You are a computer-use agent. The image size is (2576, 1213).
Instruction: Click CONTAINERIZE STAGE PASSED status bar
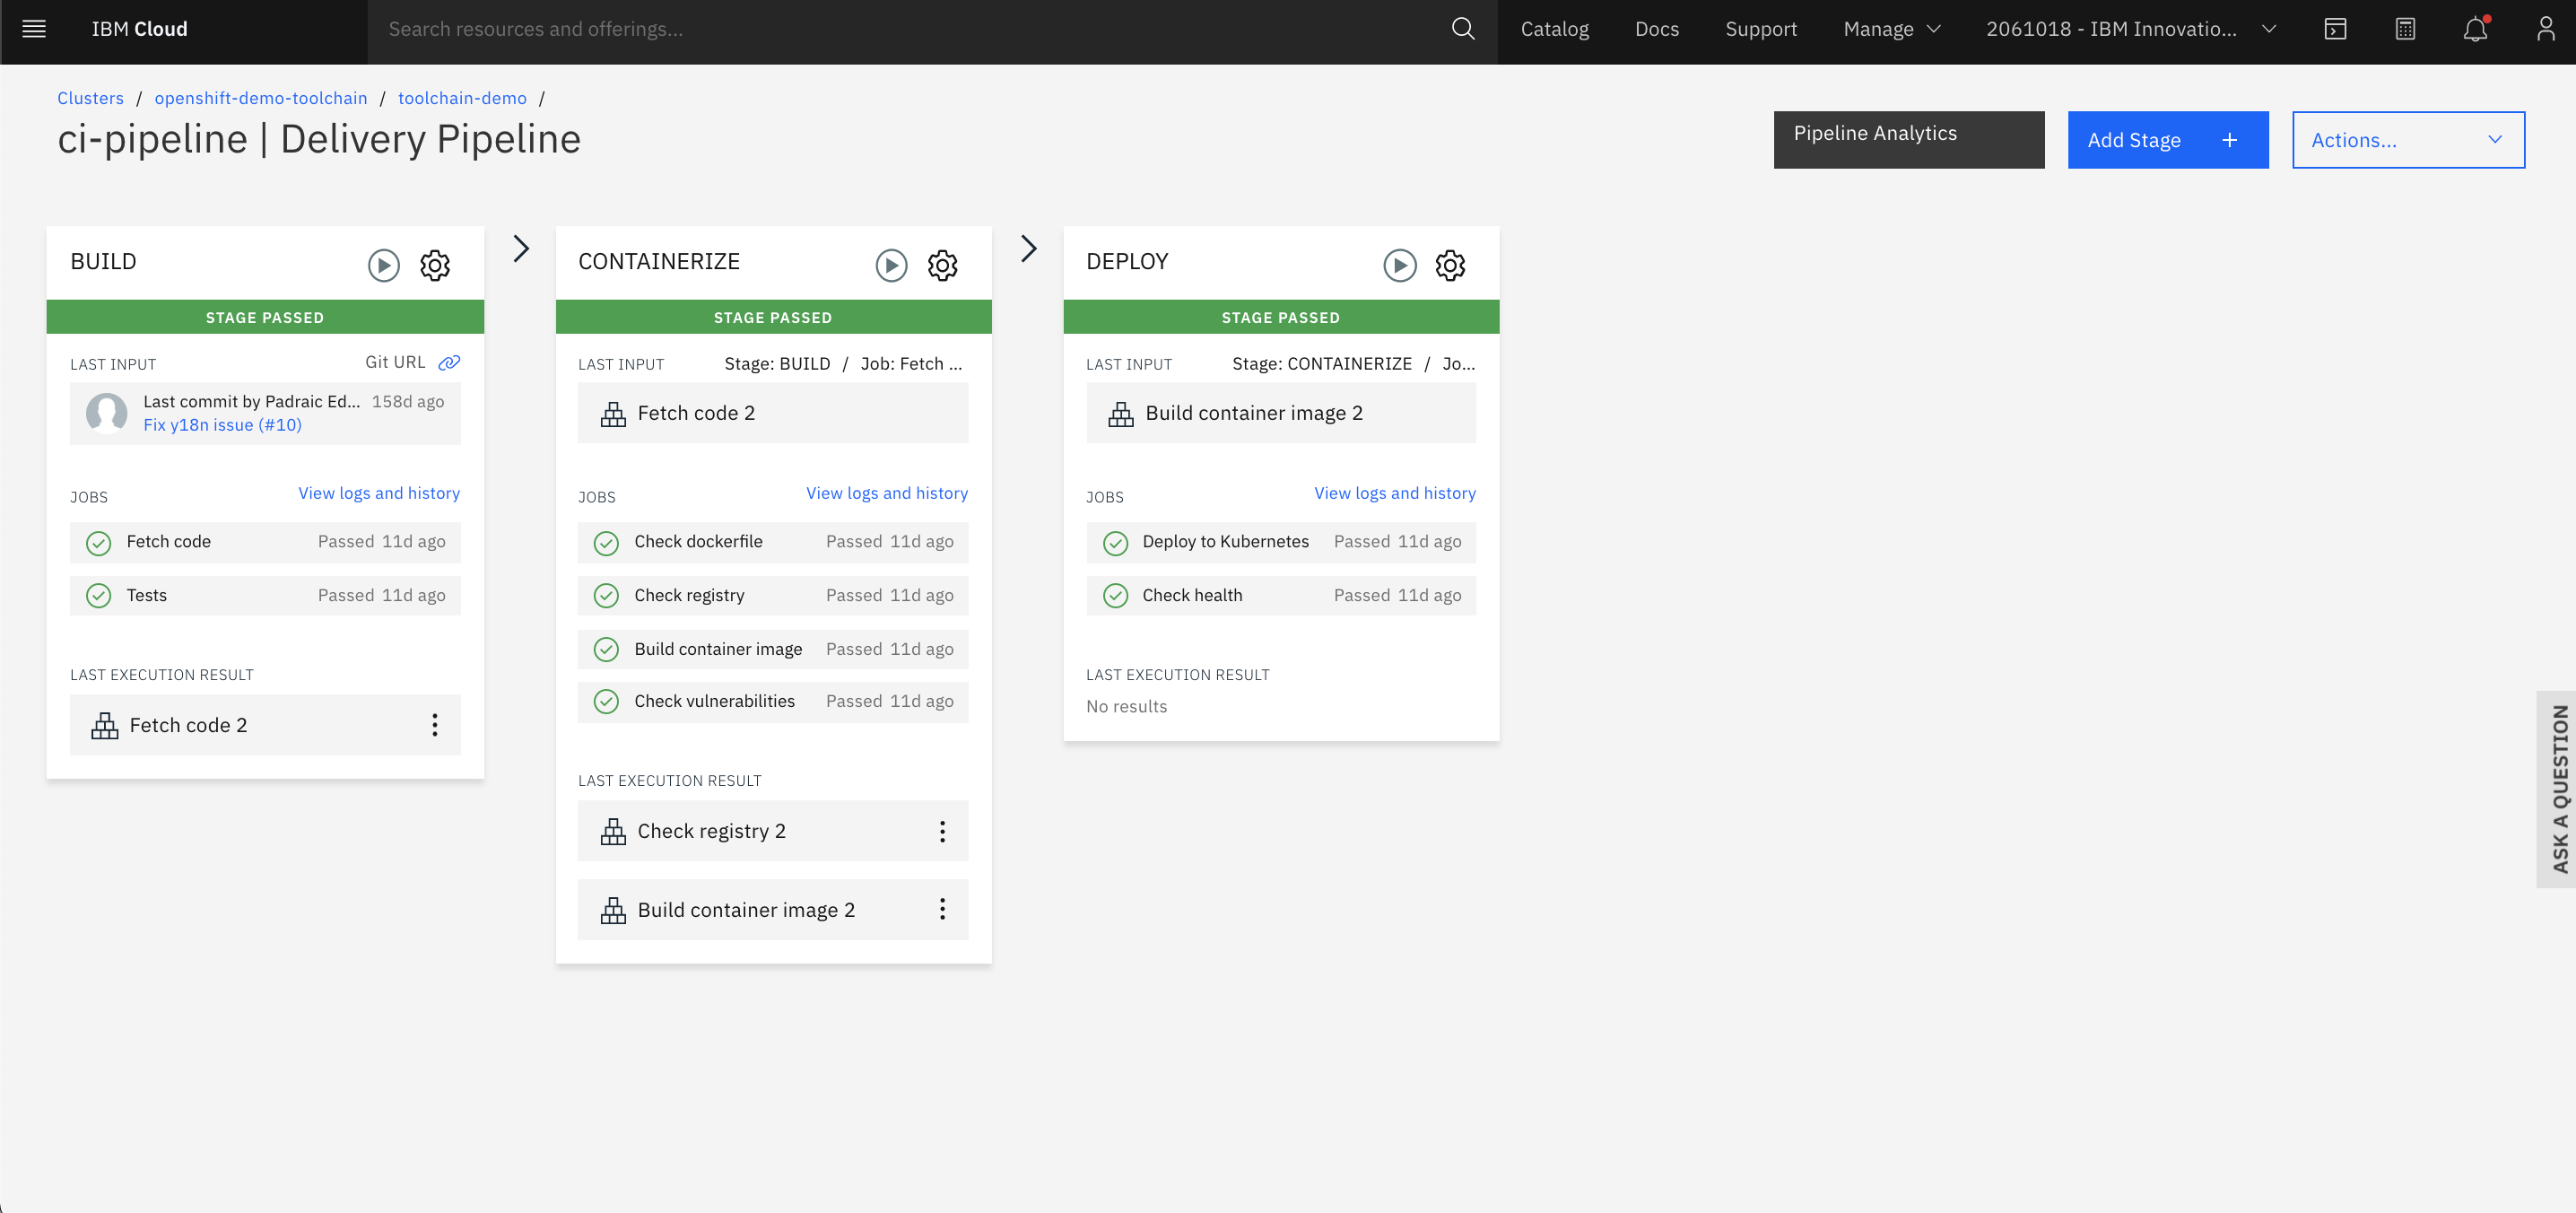pos(773,317)
